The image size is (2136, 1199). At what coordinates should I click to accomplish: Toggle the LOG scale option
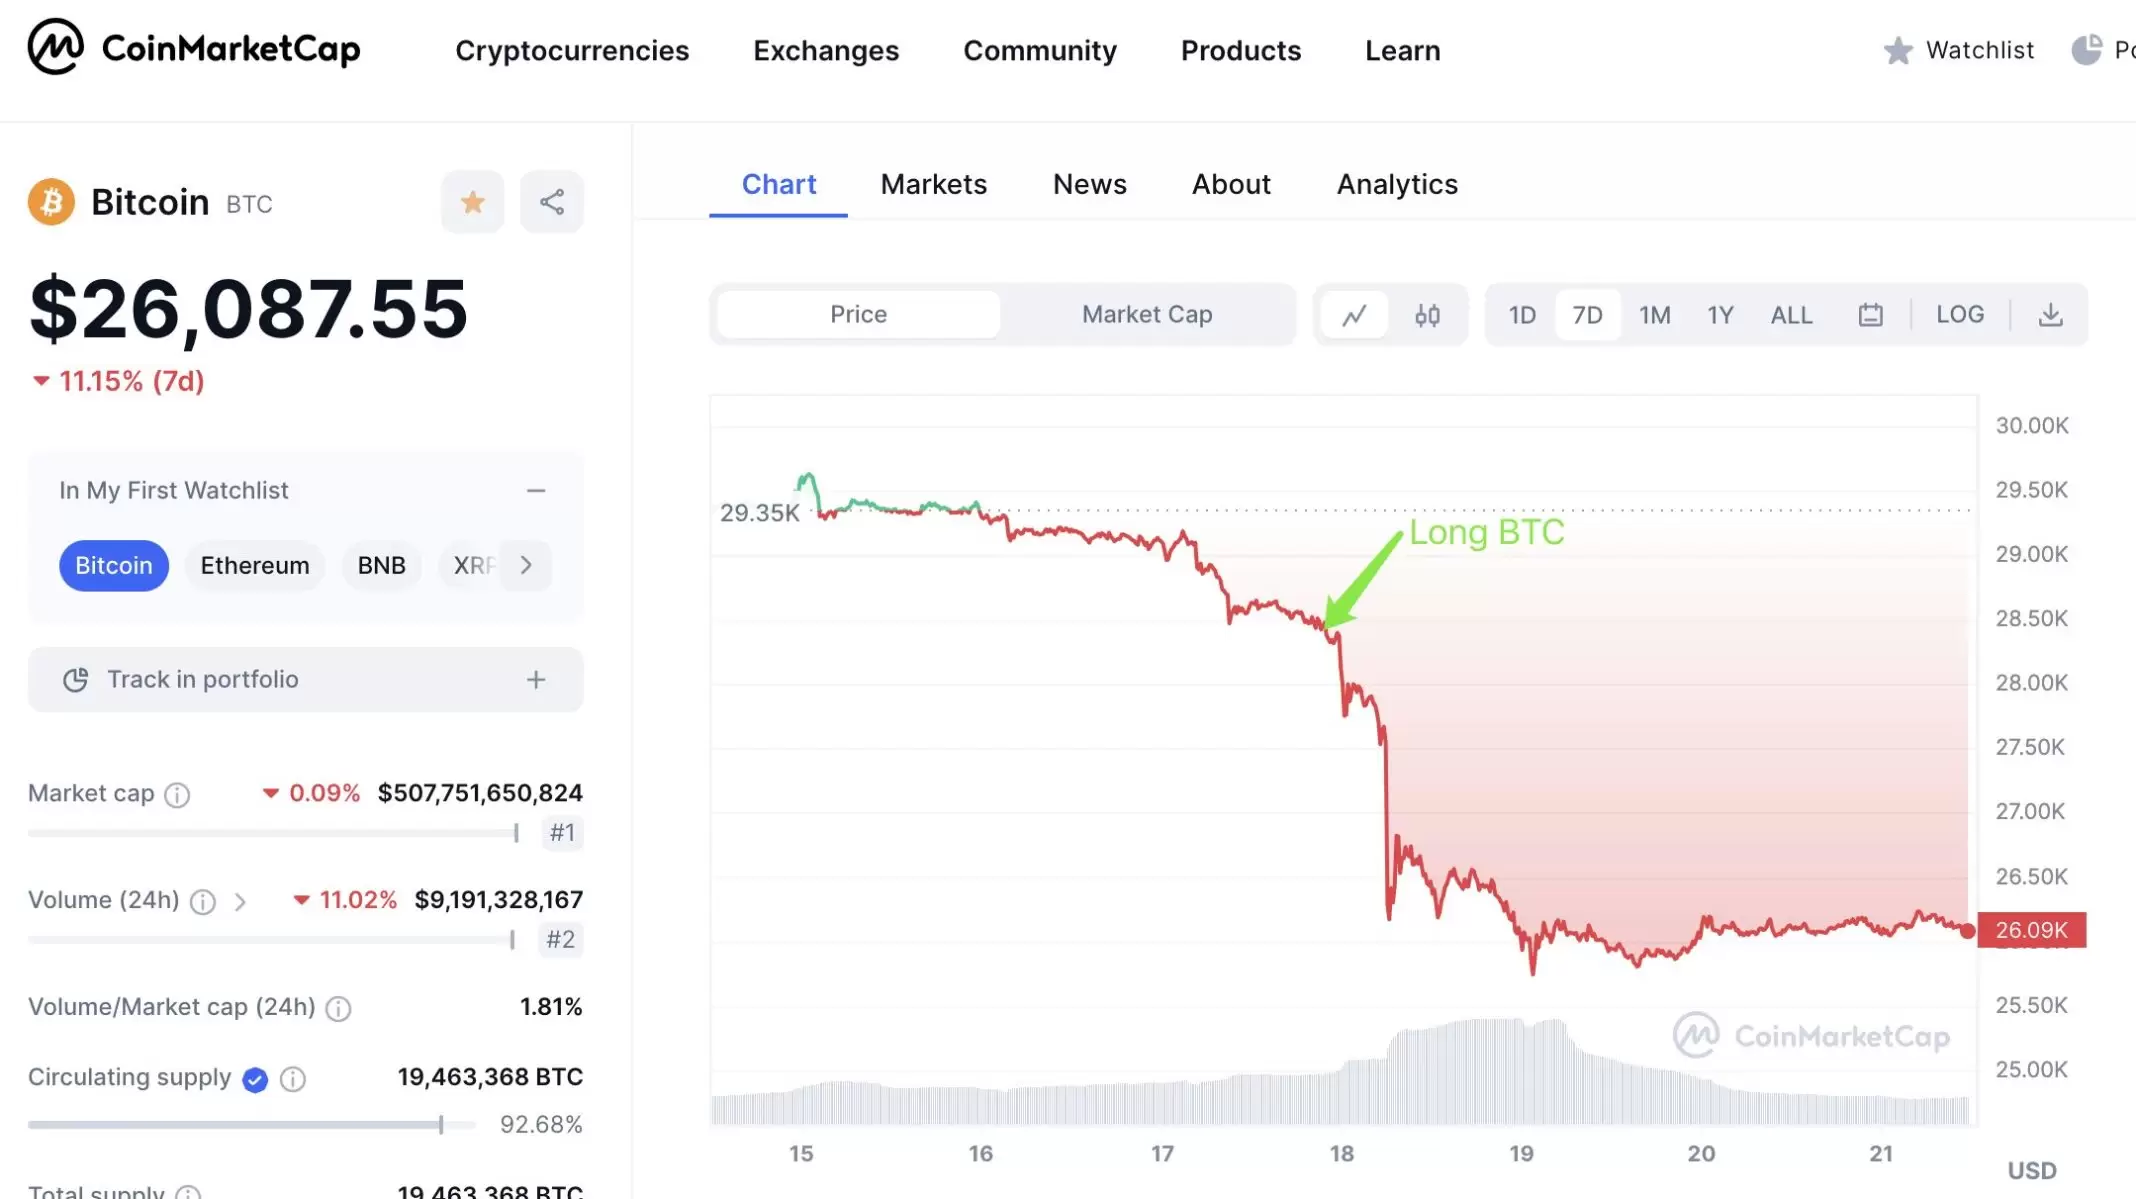click(x=1959, y=314)
